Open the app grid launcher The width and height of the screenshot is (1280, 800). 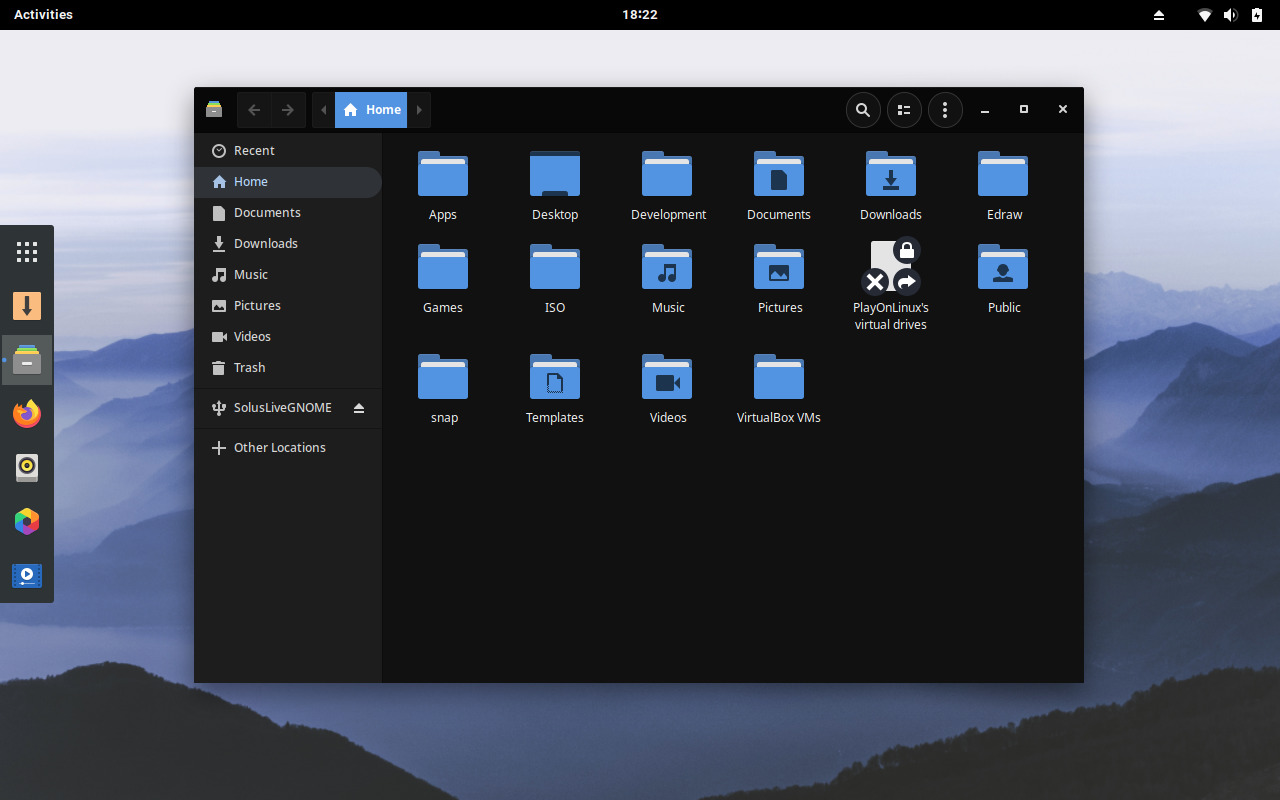[x=26, y=251]
